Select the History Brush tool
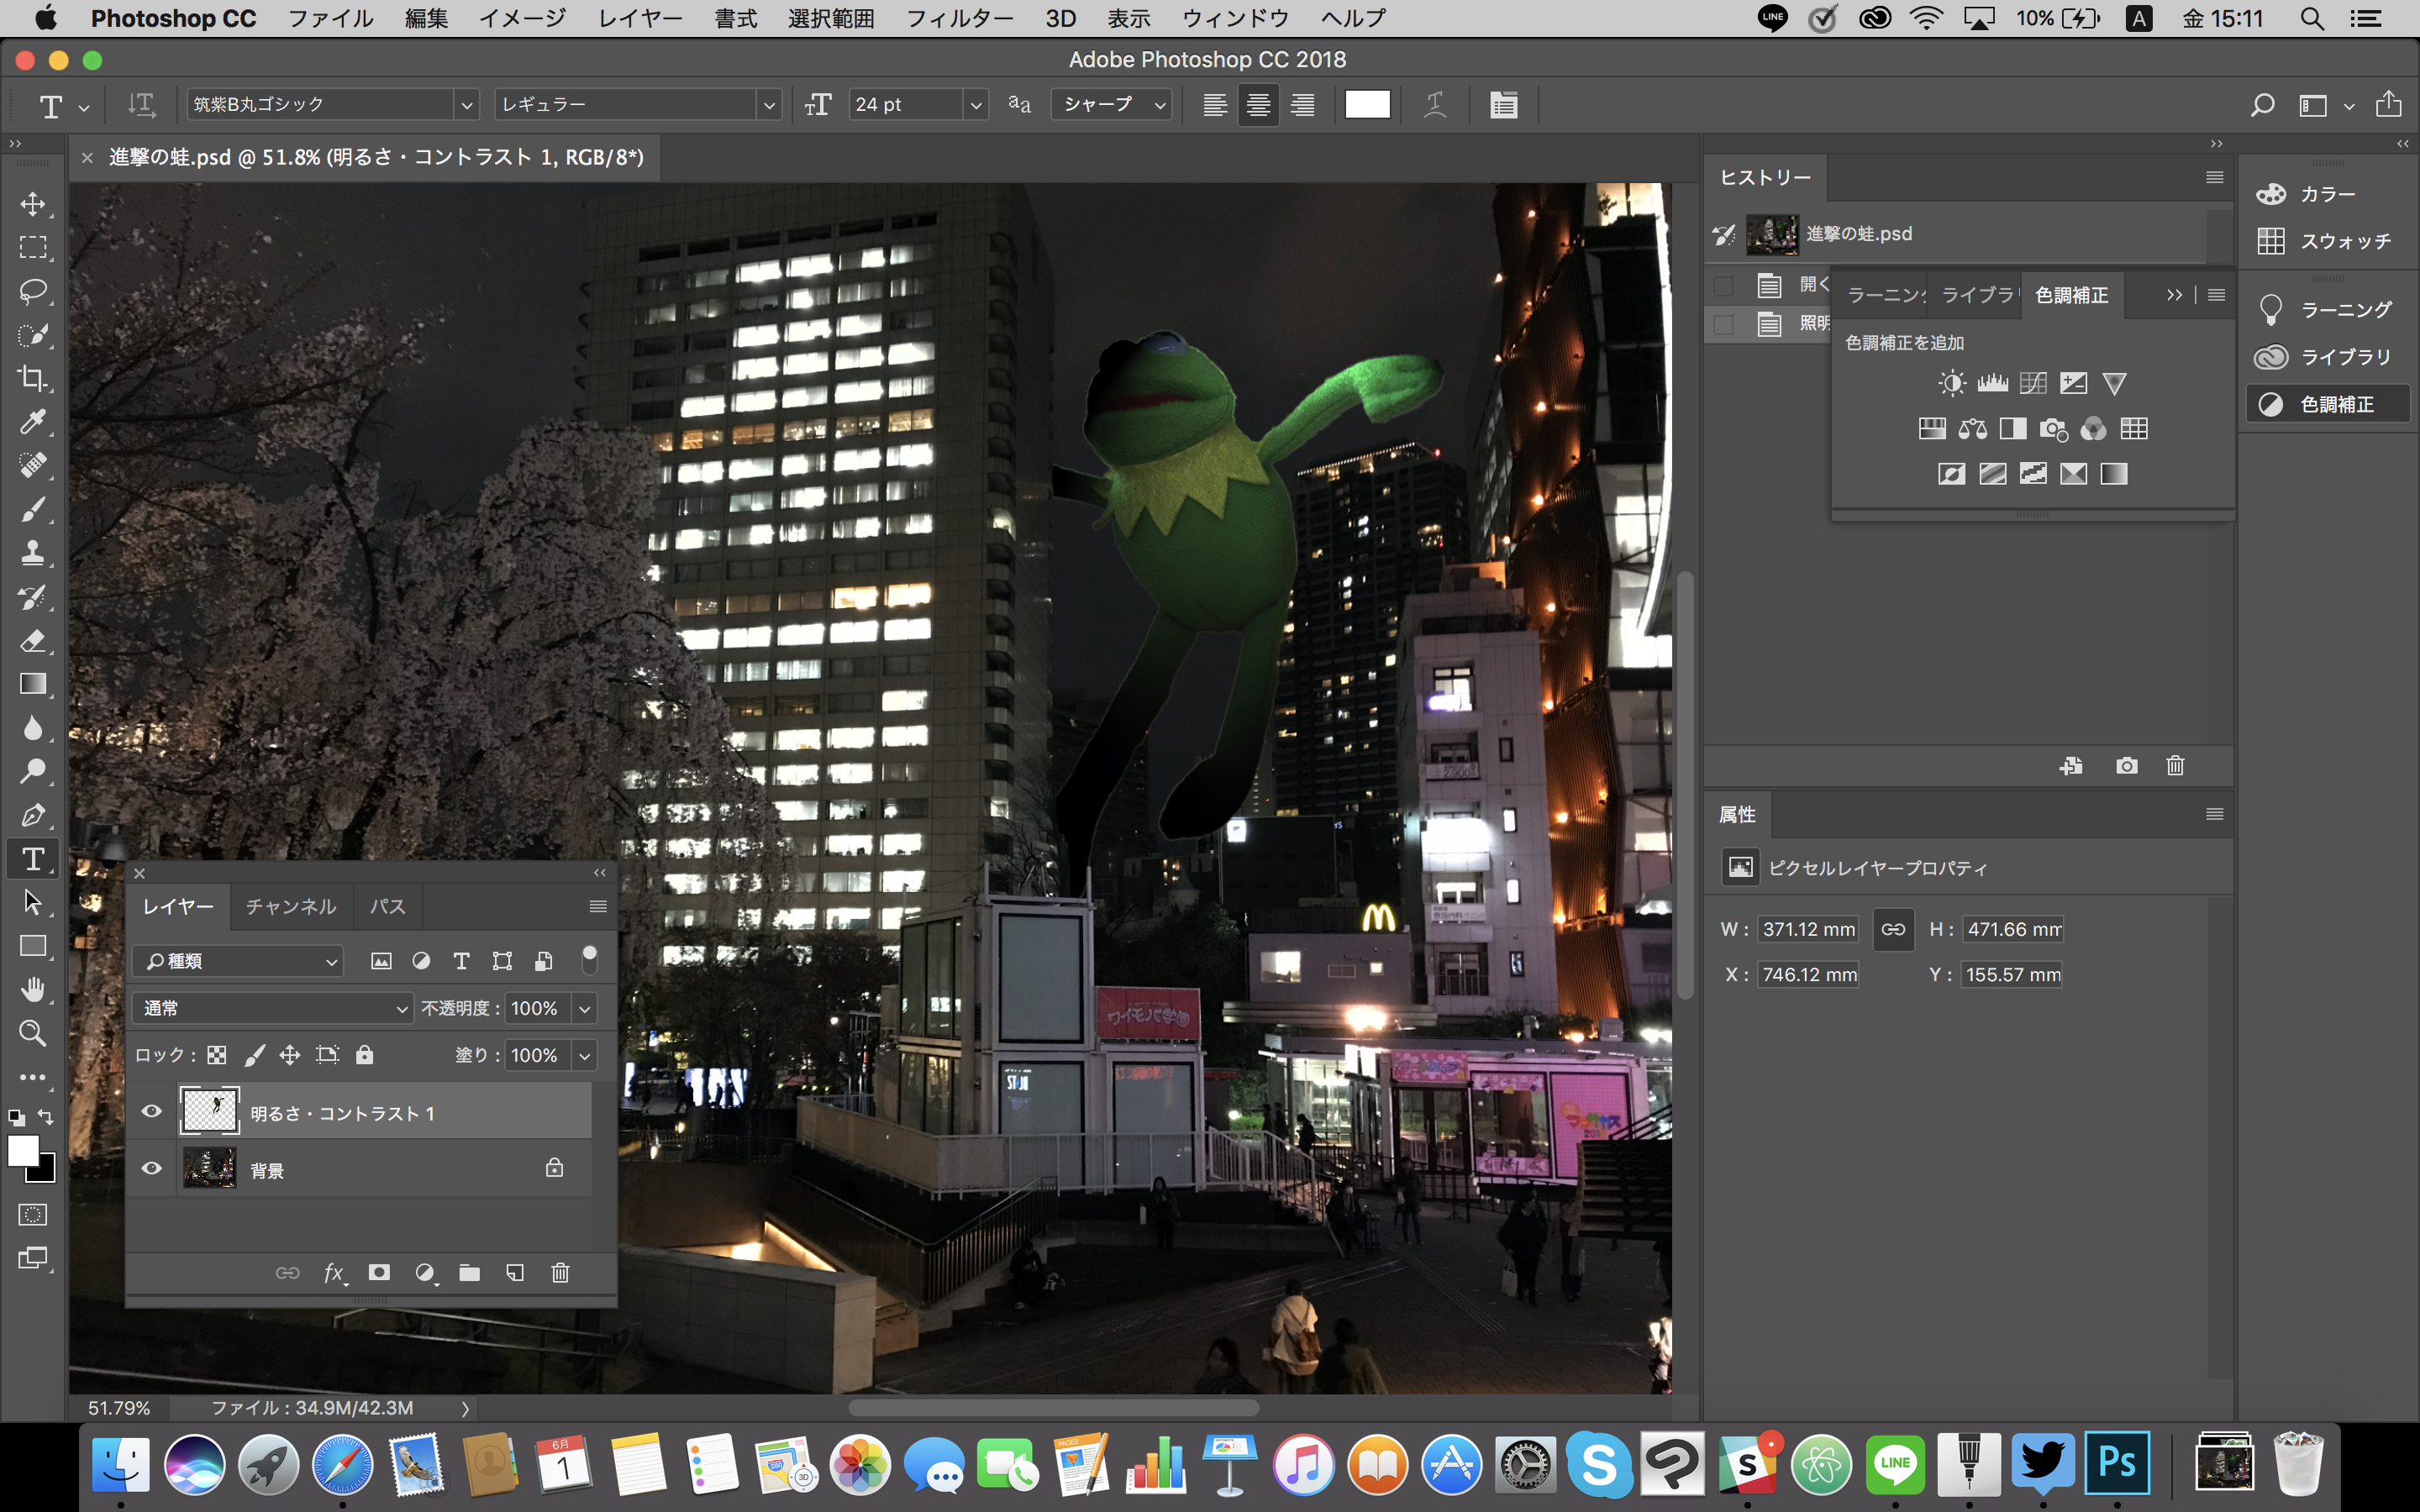 coord(33,597)
